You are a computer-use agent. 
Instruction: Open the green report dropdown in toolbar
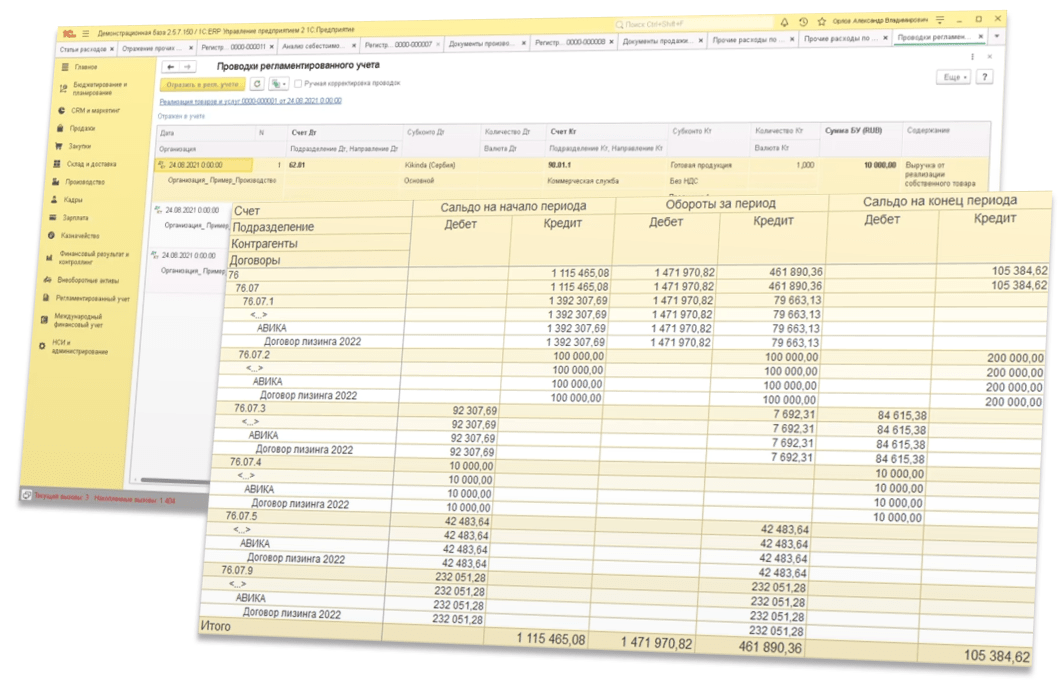278,84
